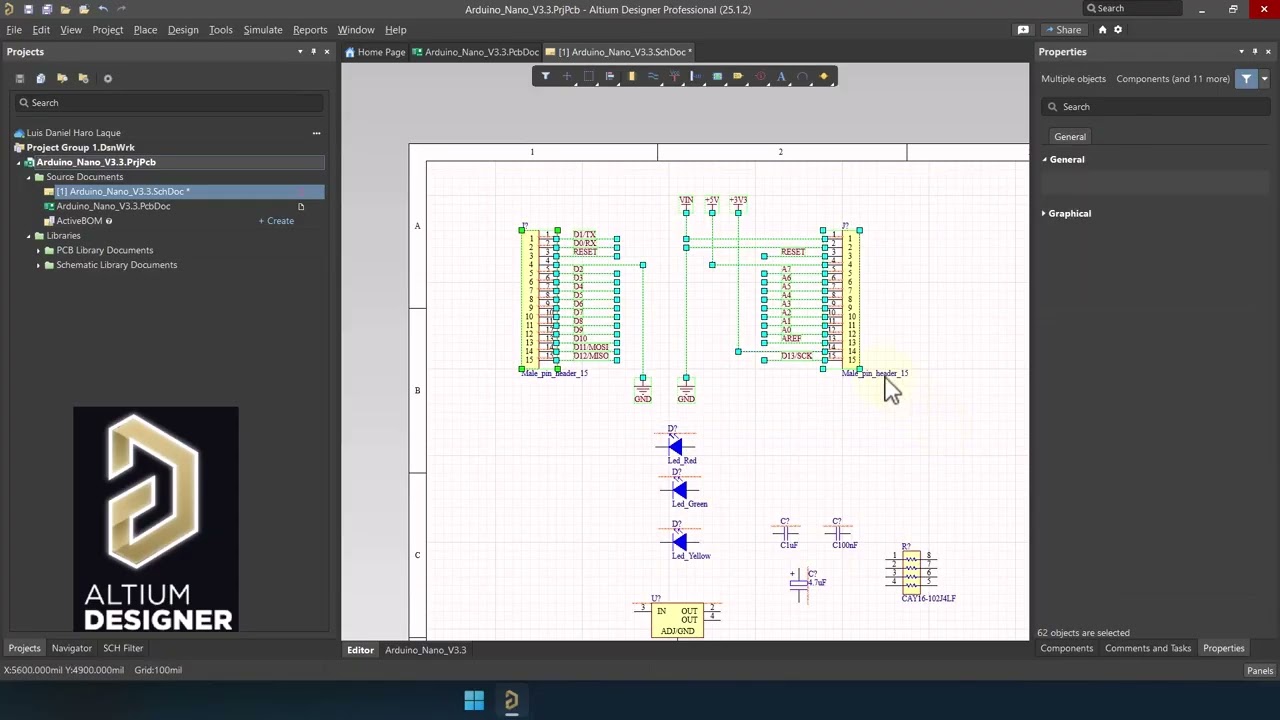Collapse the Source Documents folder
Viewport: 1280px width, 720px height.
pyautogui.click(x=28, y=177)
